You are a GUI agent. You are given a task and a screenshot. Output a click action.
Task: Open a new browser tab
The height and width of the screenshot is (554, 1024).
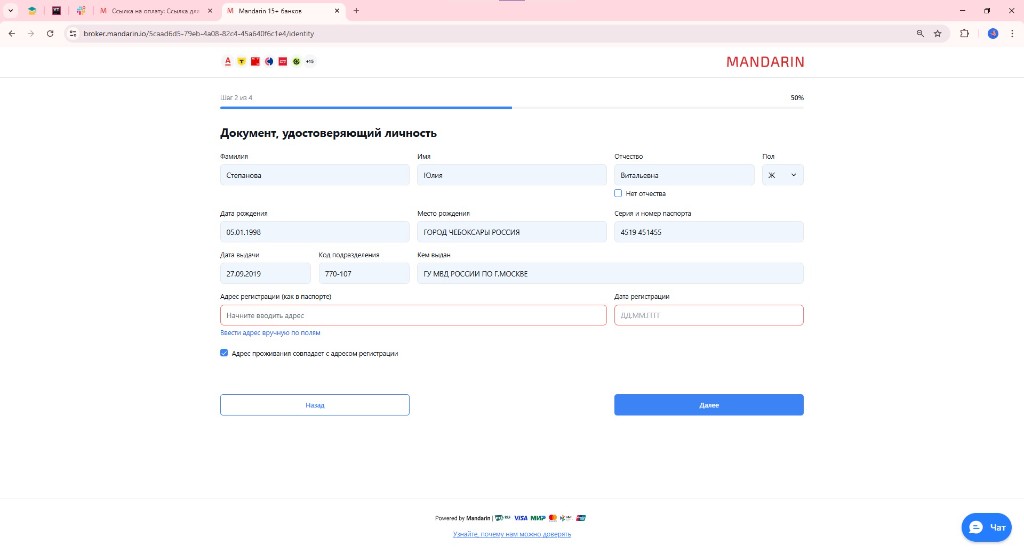(356, 10)
